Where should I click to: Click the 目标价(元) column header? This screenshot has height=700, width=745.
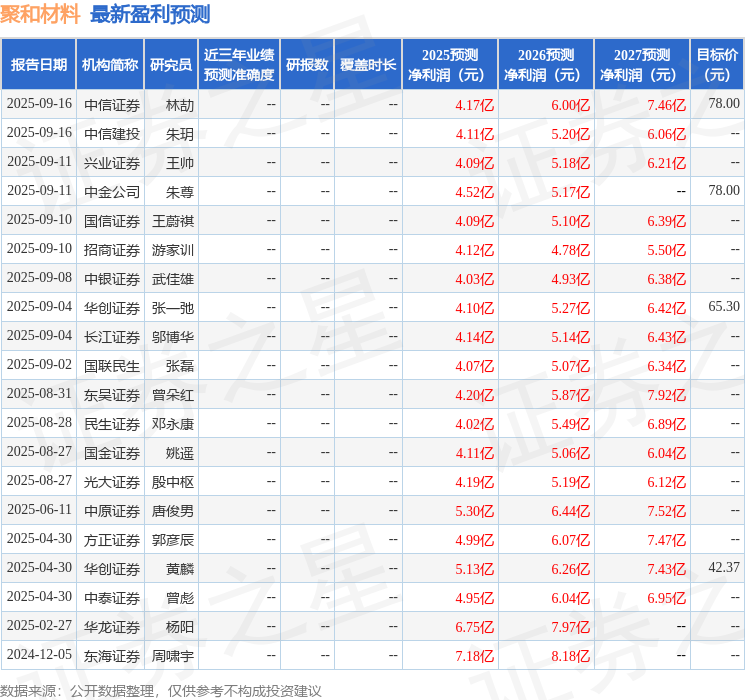(717, 64)
